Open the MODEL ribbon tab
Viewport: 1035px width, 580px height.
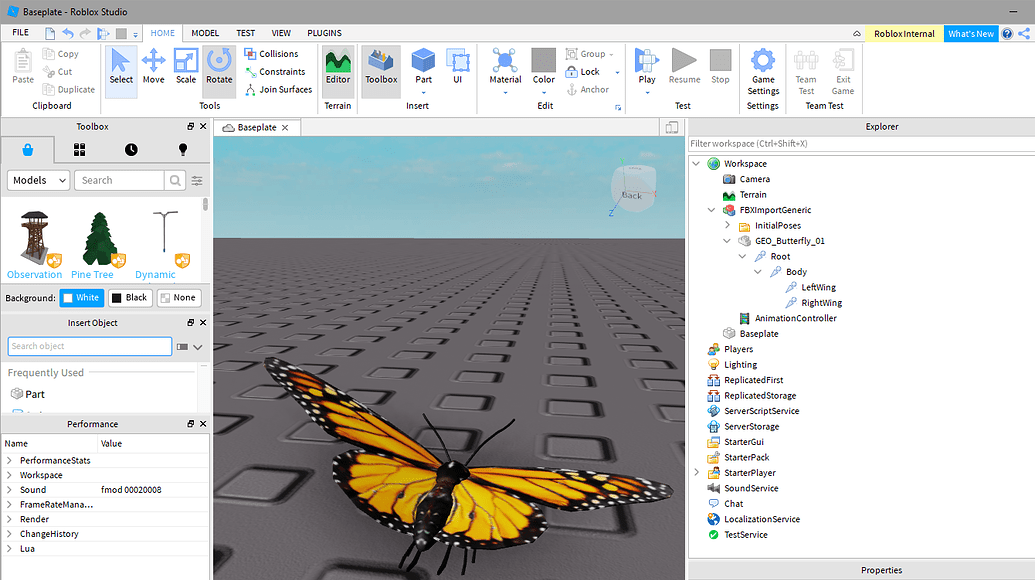tap(204, 32)
